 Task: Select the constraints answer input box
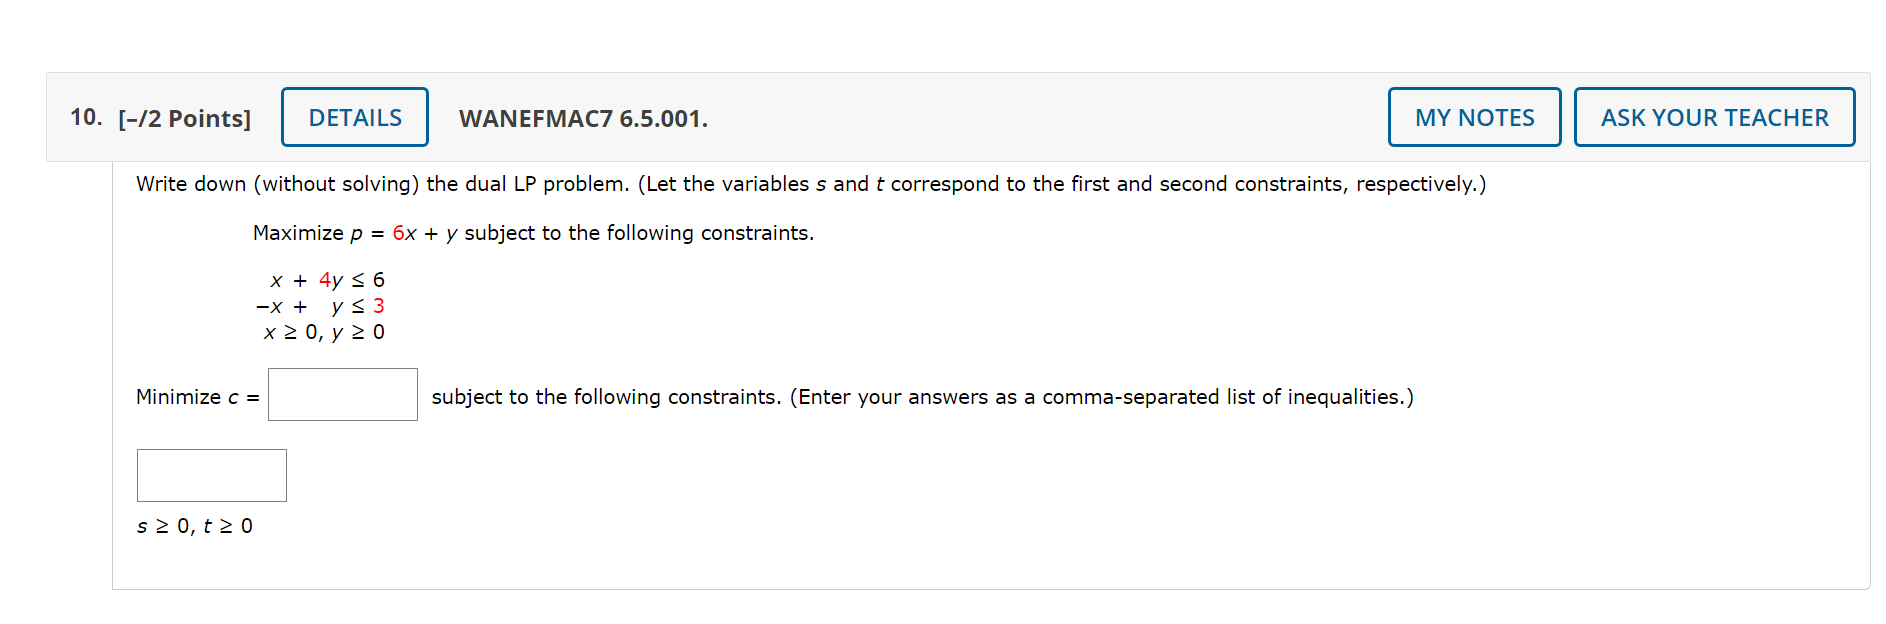pos(211,475)
